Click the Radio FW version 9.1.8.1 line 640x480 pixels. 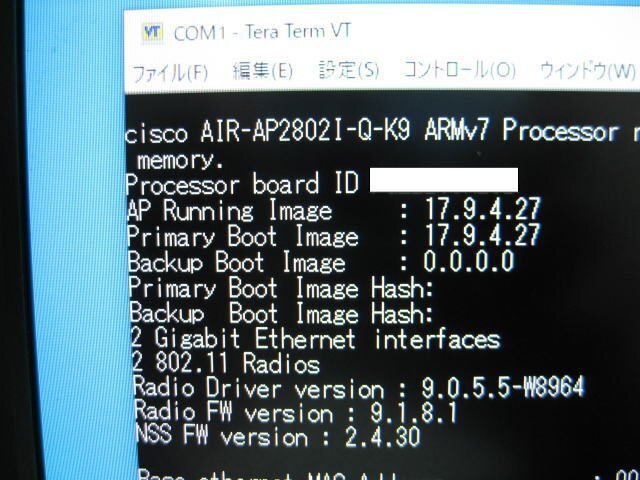(296, 412)
